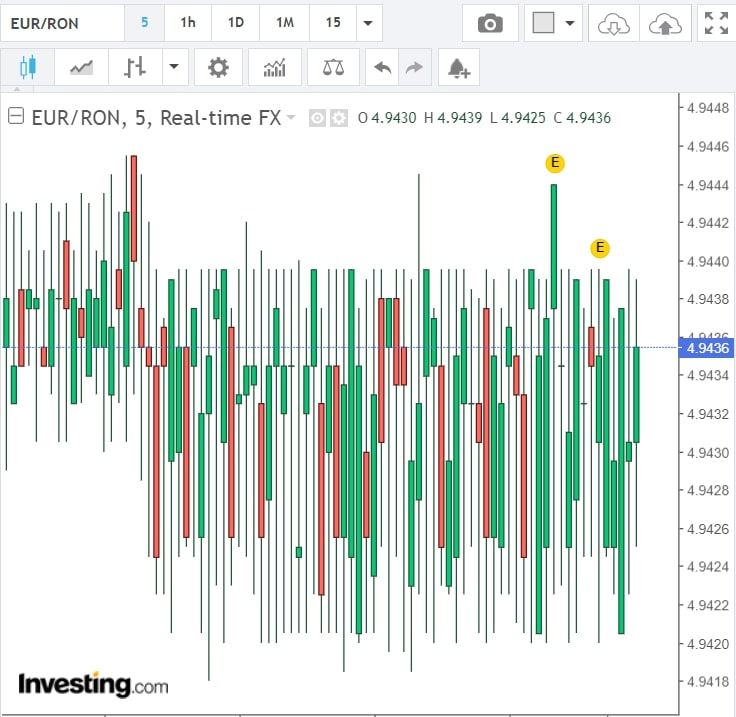Collapse the EUR/RON legend box

point(16,117)
